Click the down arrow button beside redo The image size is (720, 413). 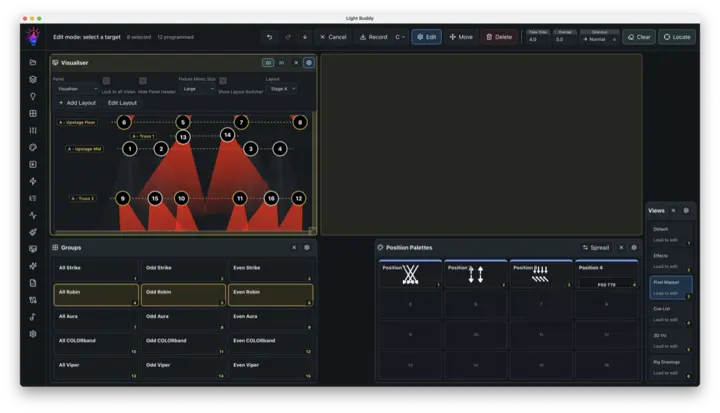304,37
